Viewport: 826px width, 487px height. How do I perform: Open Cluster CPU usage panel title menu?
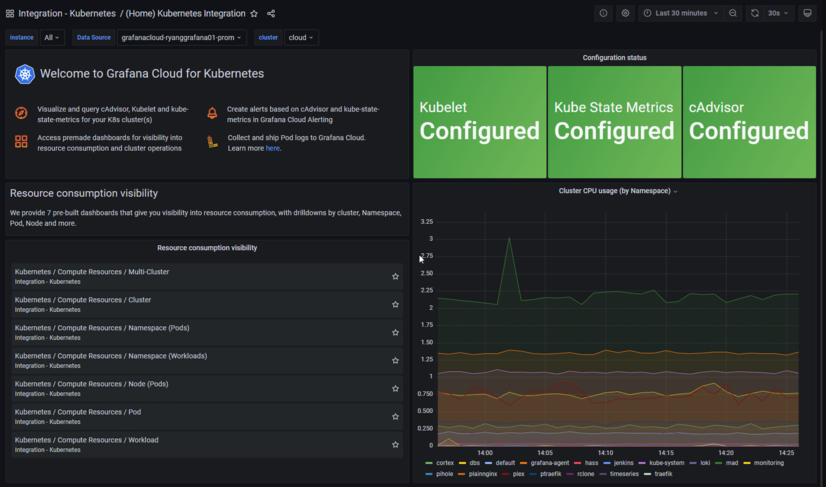tap(617, 190)
